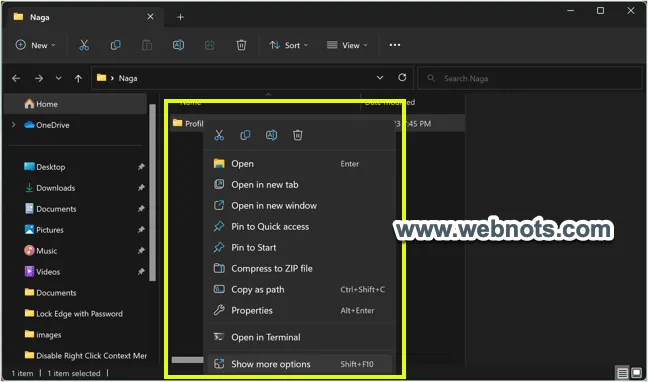Click the Paste icon in the toolbar
This screenshot has height=382, width=648.
tap(147, 45)
